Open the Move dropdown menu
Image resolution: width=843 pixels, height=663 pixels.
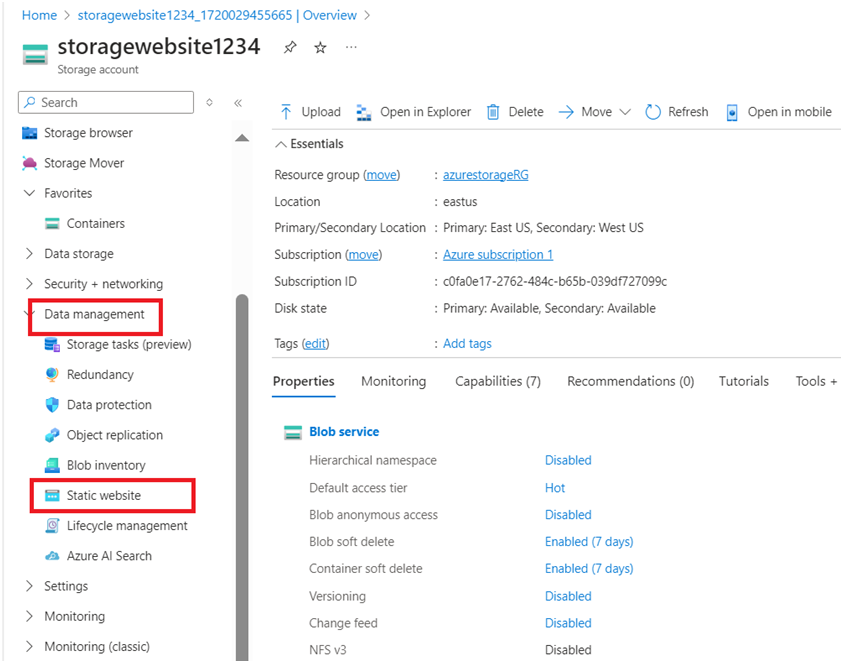point(594,112)
